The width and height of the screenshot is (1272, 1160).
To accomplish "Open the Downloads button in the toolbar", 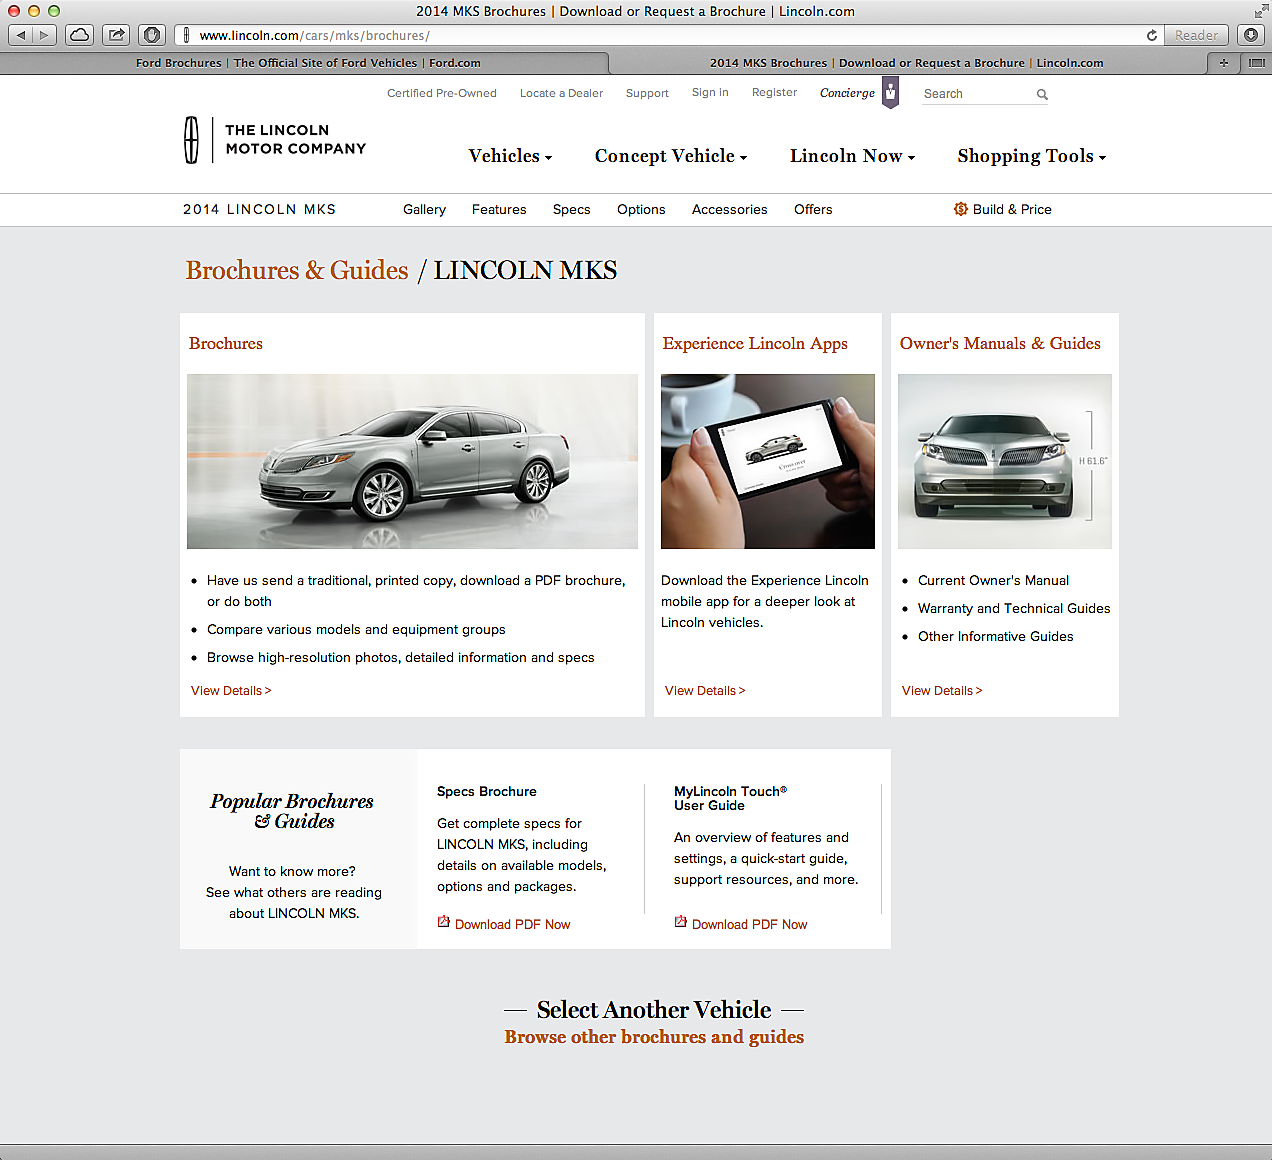I will pyautogui.click(x=1251, y=35).
